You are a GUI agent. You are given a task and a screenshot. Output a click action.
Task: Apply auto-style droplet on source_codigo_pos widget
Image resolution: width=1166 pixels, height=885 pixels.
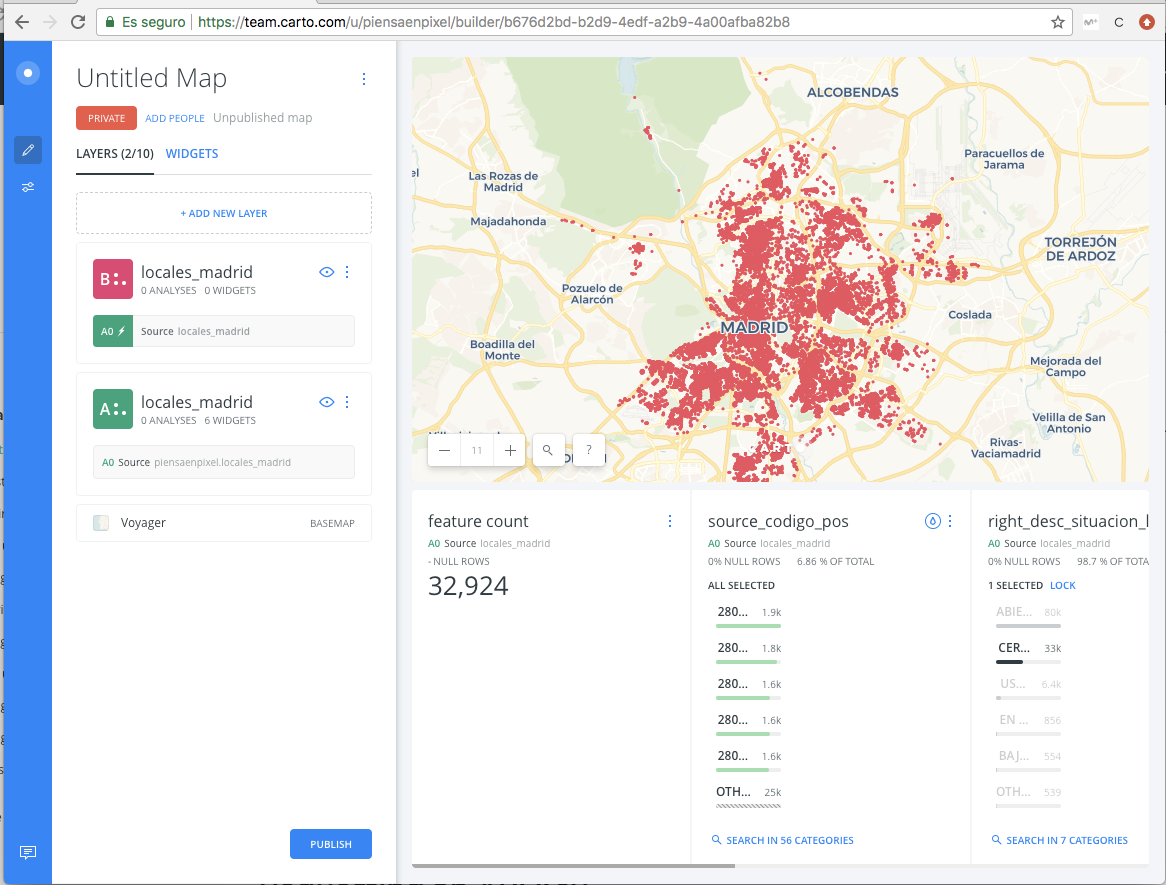933,521
